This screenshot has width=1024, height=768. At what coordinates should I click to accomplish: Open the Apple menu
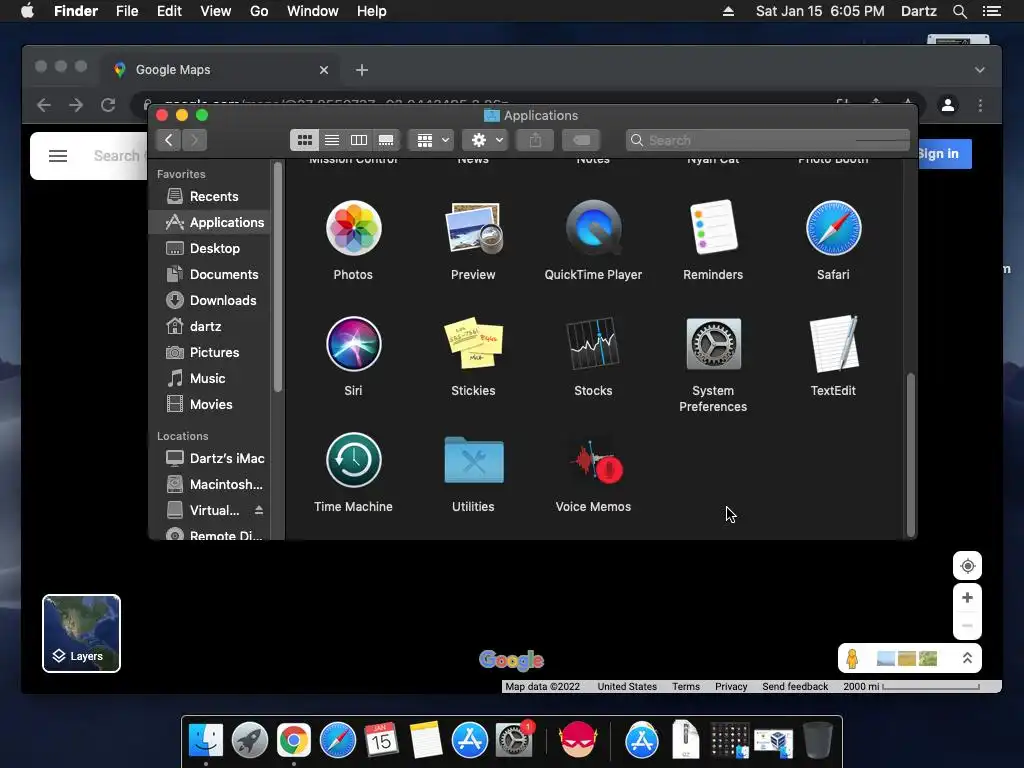(x=27, y=11)
